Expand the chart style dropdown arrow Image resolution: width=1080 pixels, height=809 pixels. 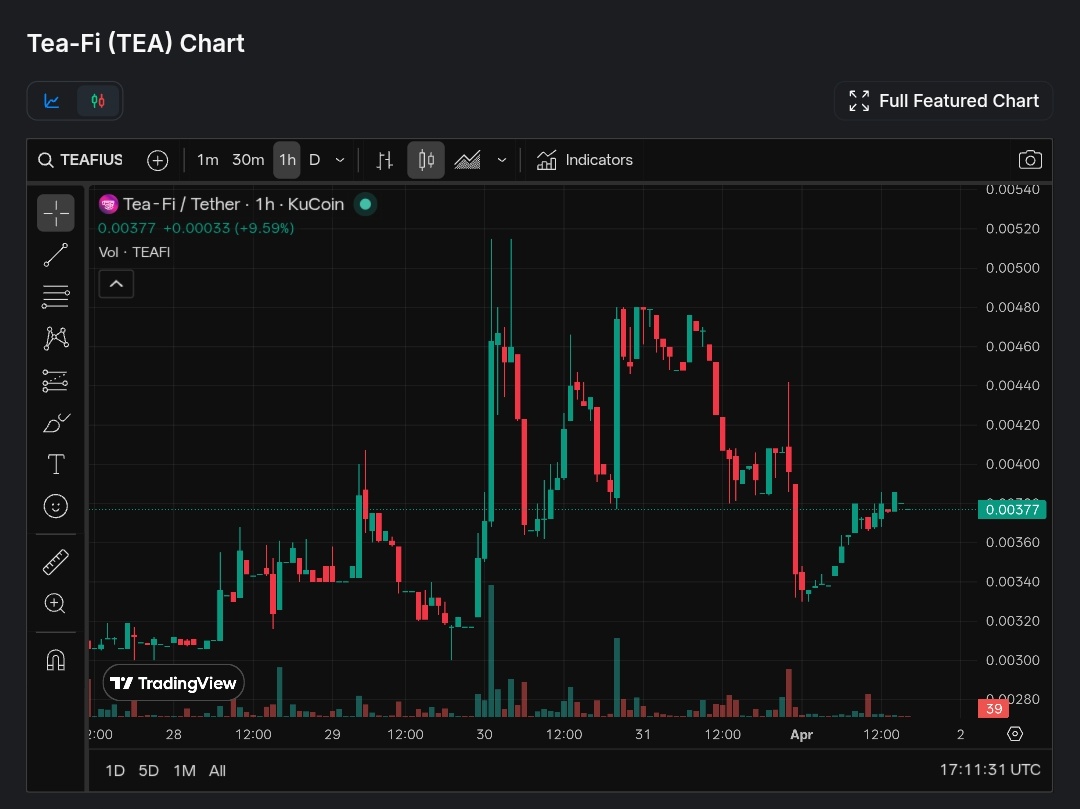[x=502, y=160]
